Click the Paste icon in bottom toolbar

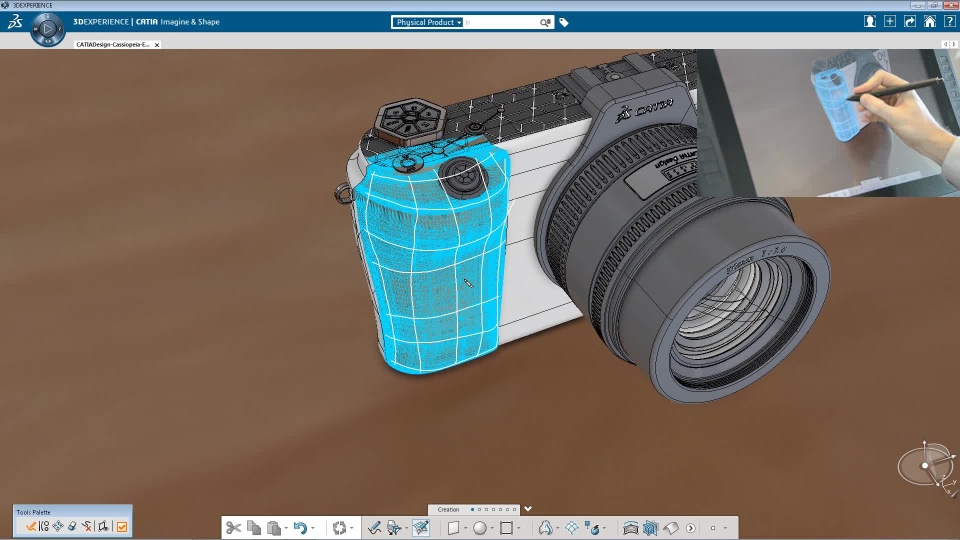[274, 528]
